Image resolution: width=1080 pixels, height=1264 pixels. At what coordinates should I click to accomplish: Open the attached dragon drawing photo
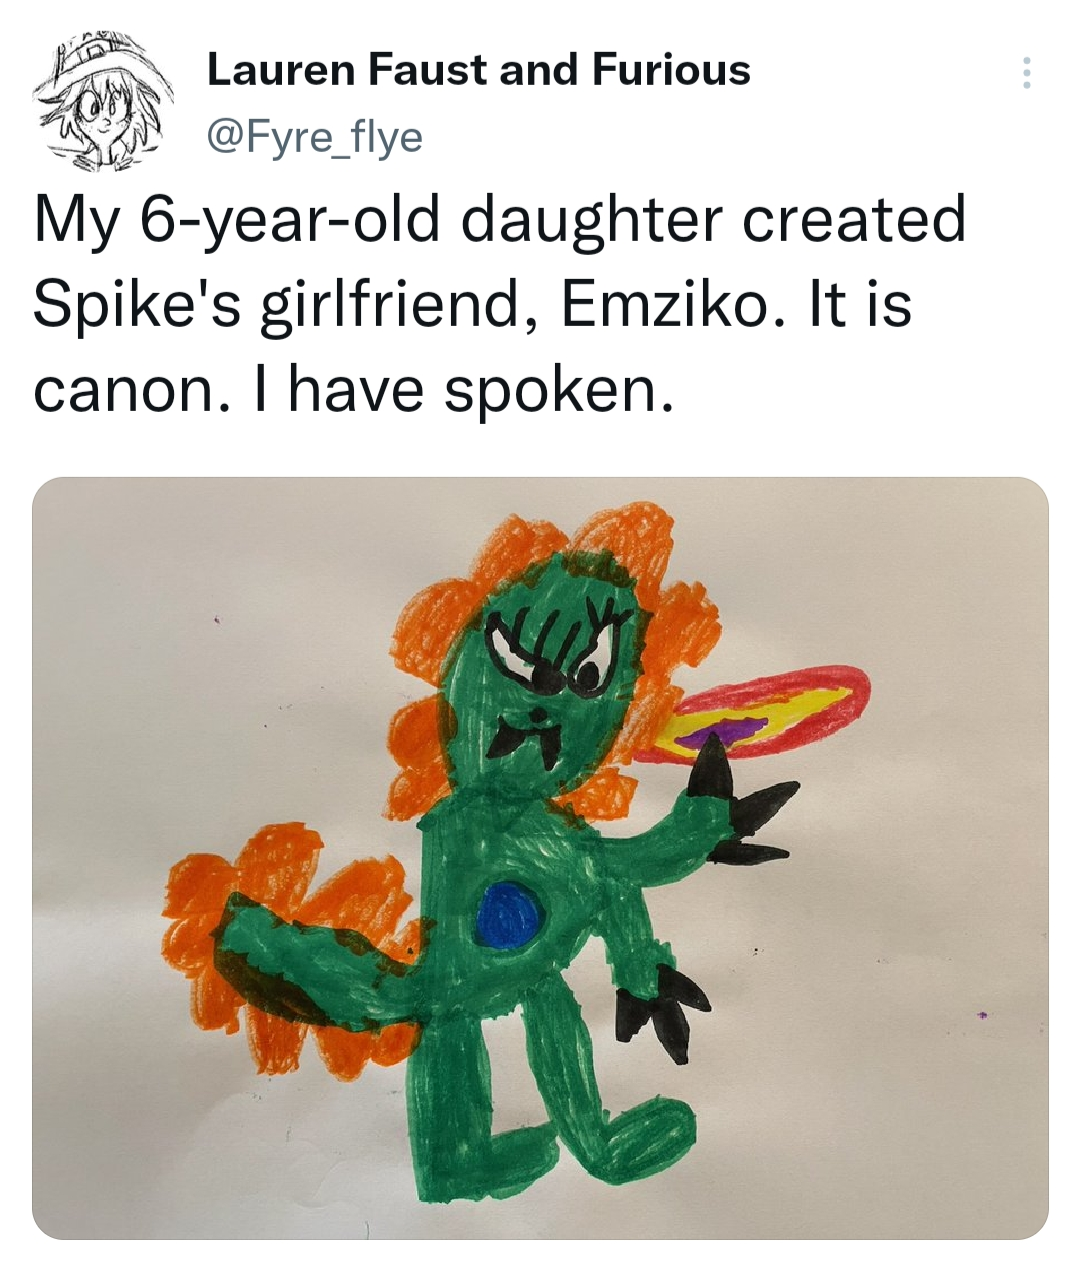tap(540, 858)
